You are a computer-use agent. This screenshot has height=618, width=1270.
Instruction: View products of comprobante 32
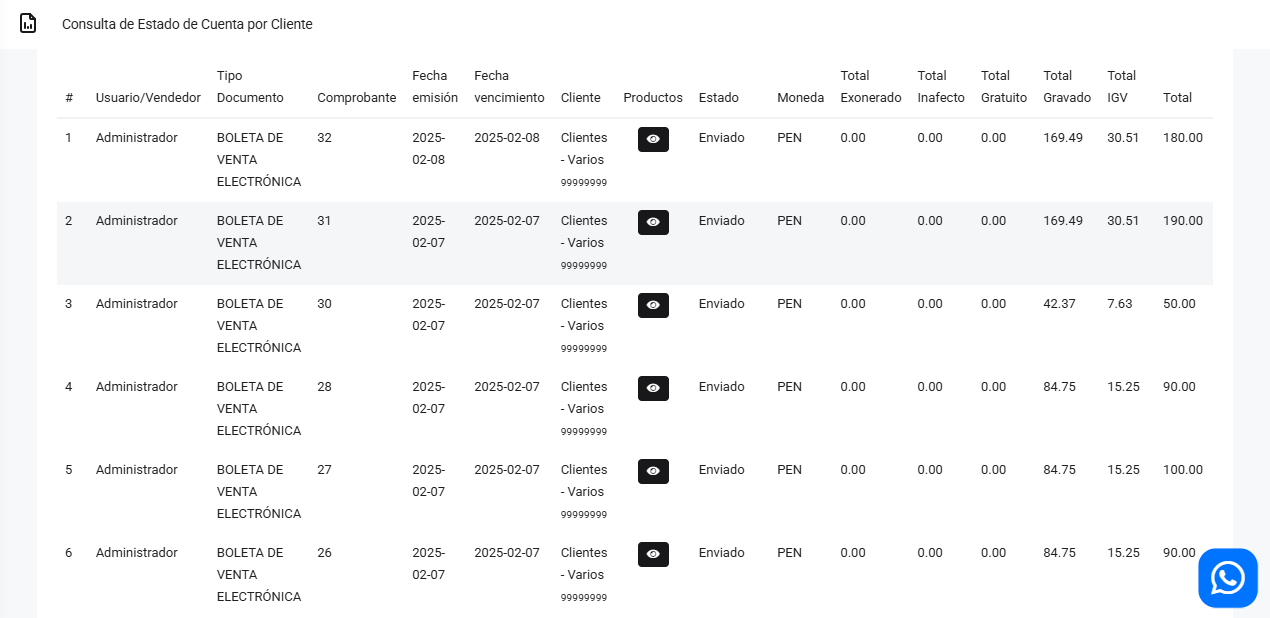click(x=653, y=139)
